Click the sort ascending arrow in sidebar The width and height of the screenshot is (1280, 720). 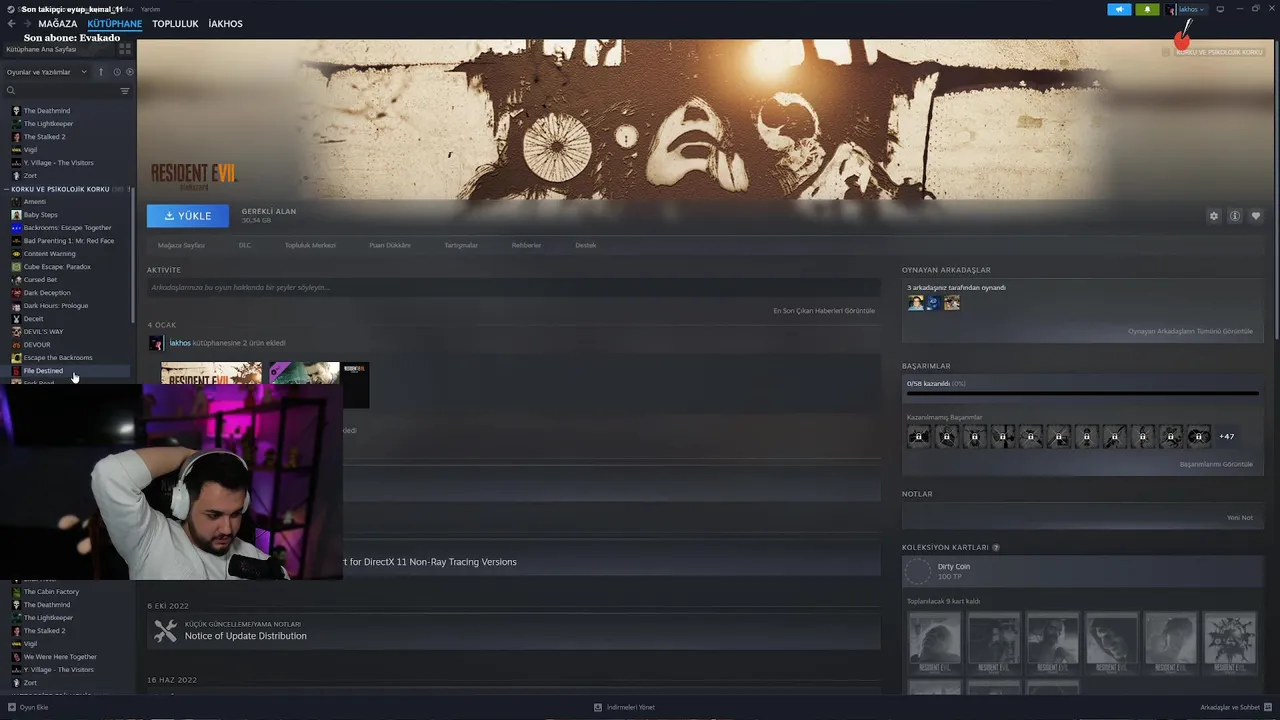(x=101, y=72)
